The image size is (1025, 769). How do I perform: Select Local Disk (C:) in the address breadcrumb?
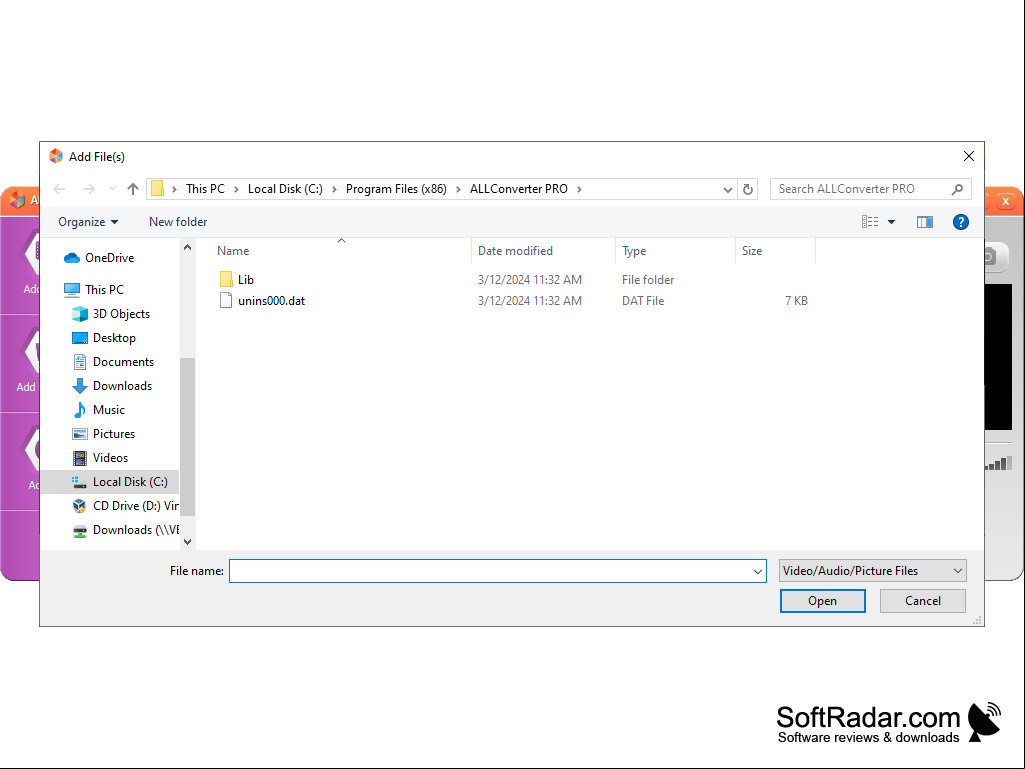tap(285, 189)
